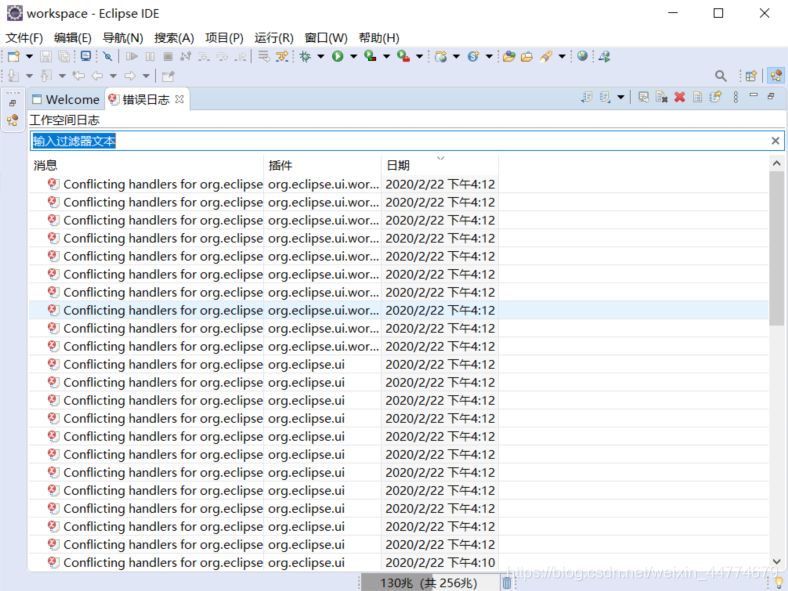Run garbage collector trash icon
The width and height of the screenshot is (788, 591).
(507, 582)
